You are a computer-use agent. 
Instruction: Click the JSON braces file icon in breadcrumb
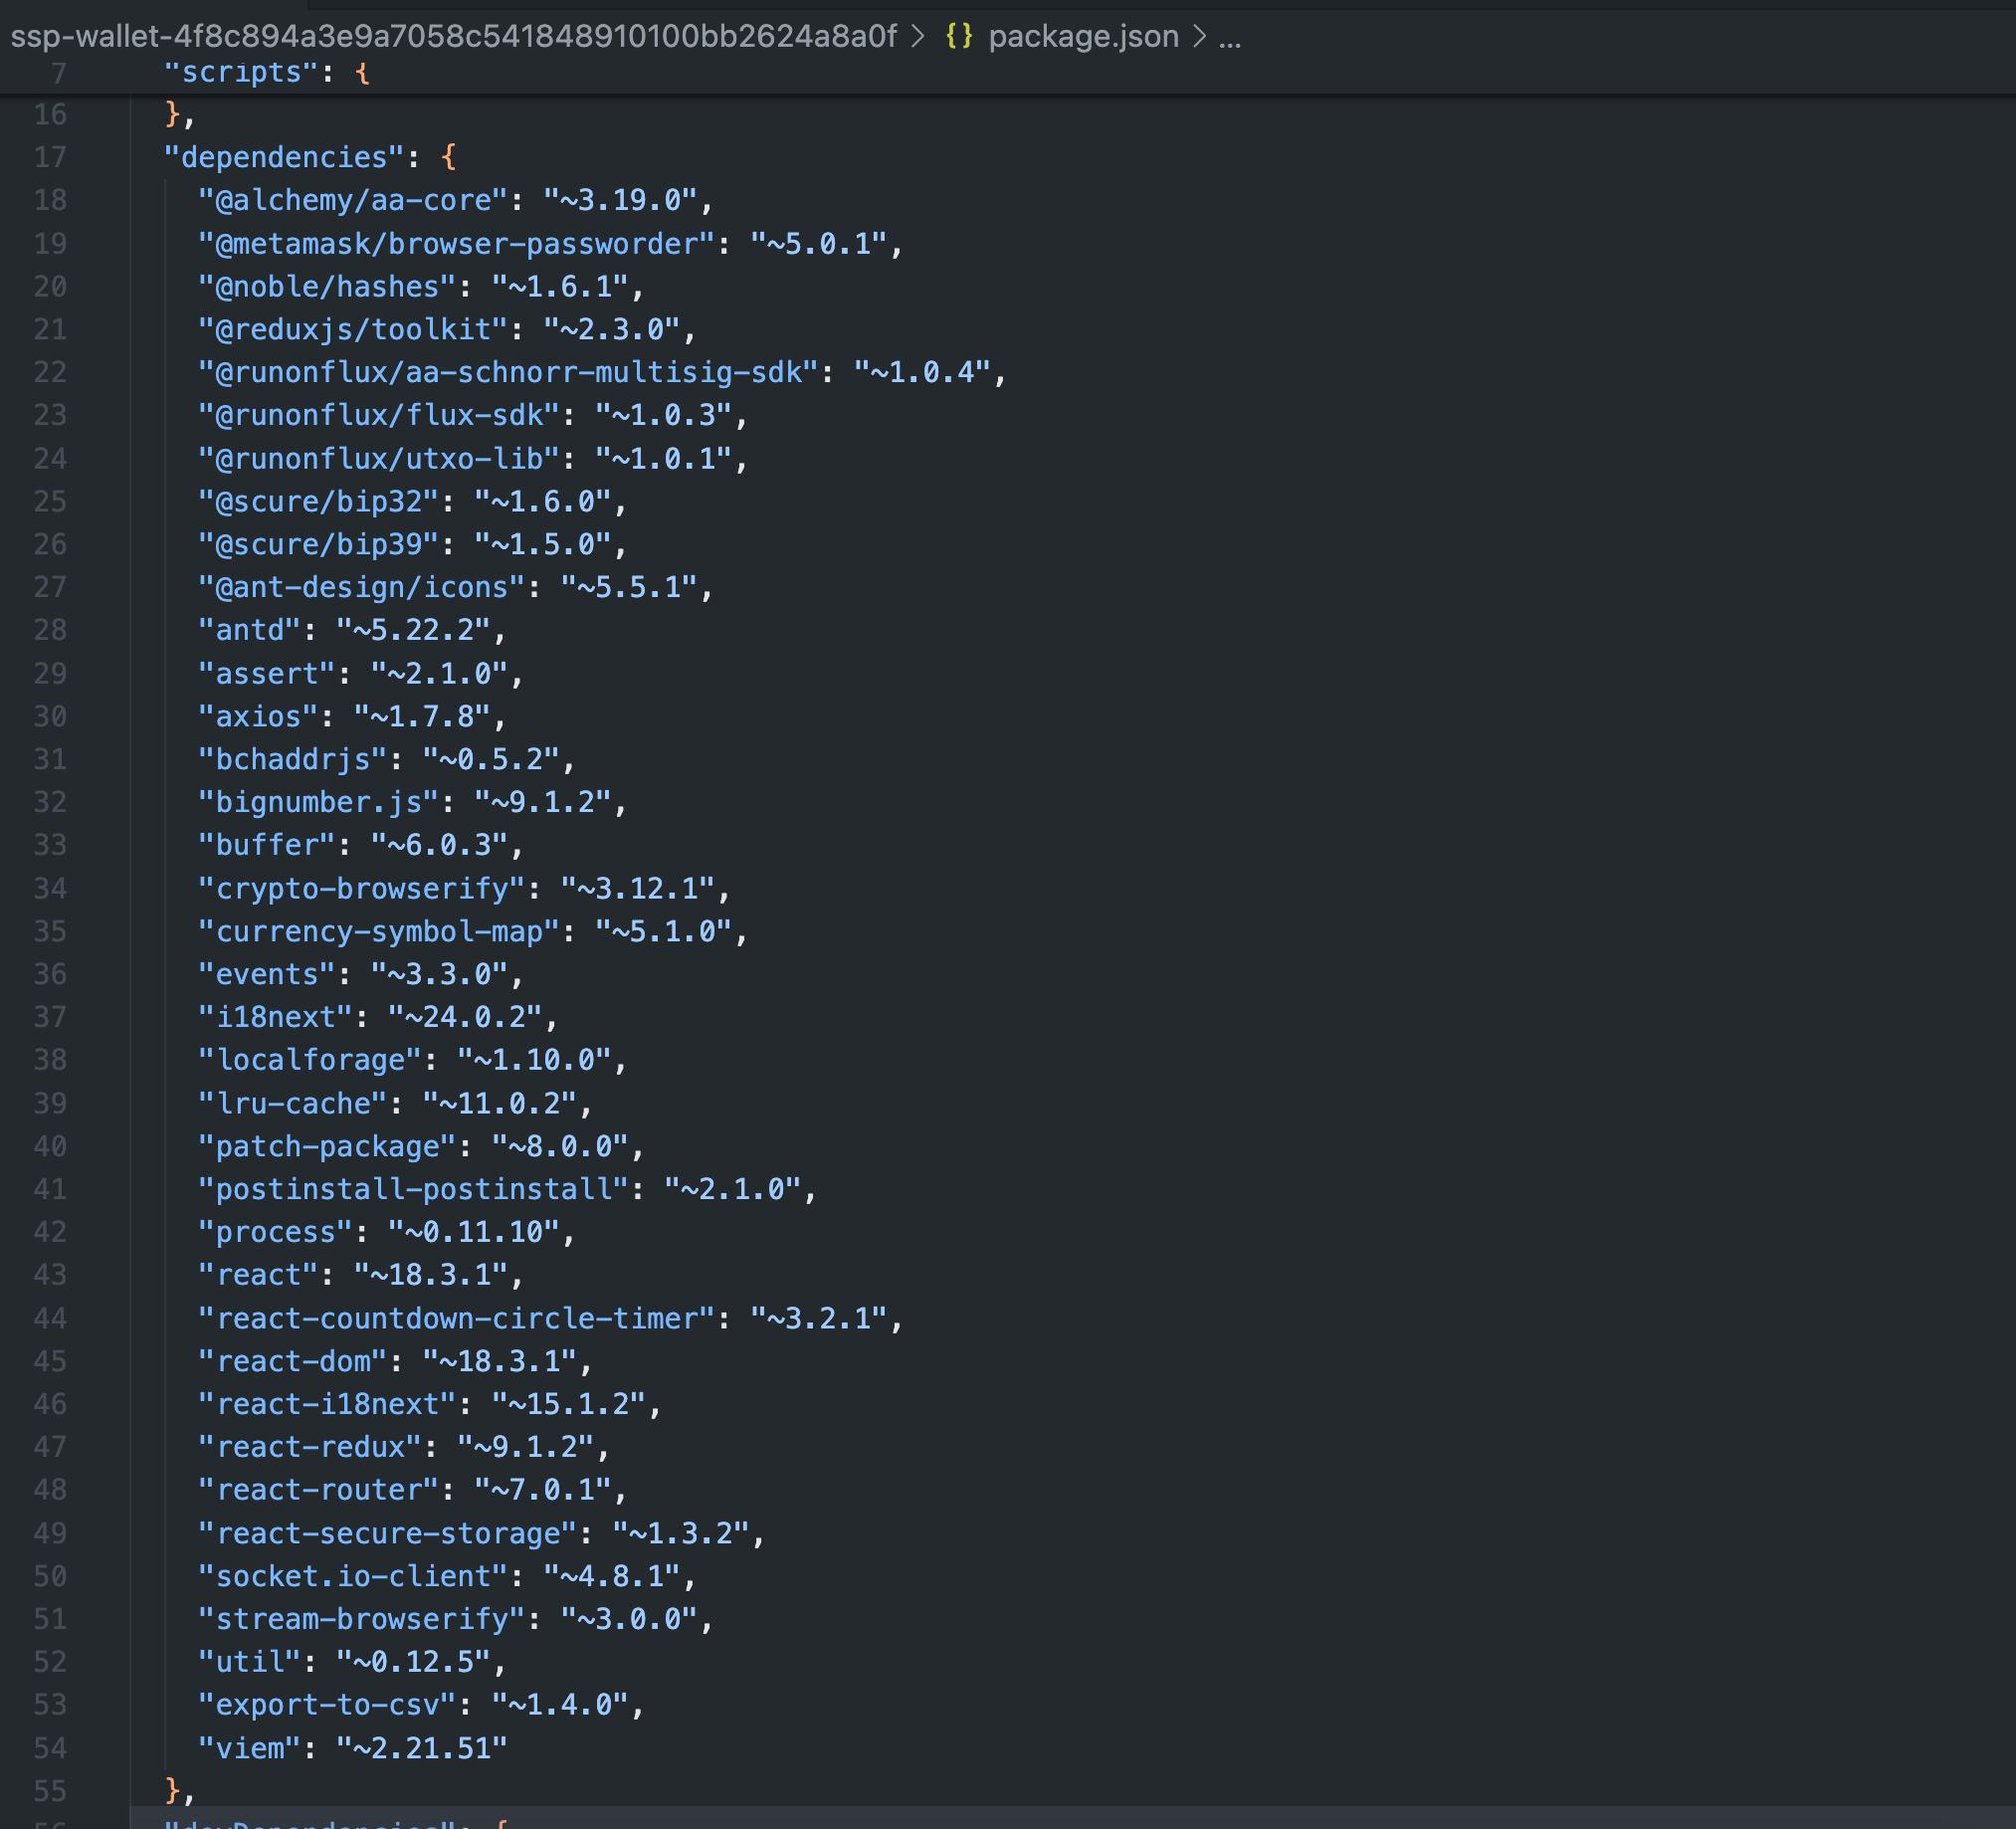(x=959, y=36)
